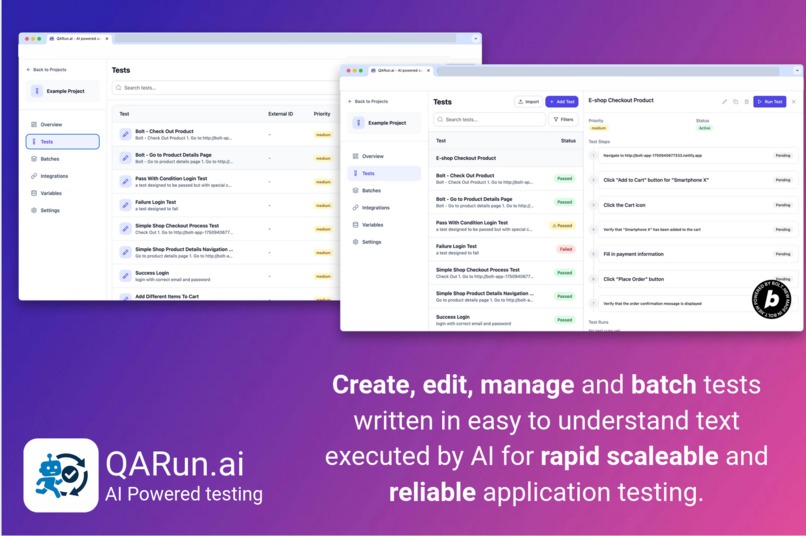Click the Overview grid icon in the back window
Viewport: 806px width, 536px height.
[34, 124]
